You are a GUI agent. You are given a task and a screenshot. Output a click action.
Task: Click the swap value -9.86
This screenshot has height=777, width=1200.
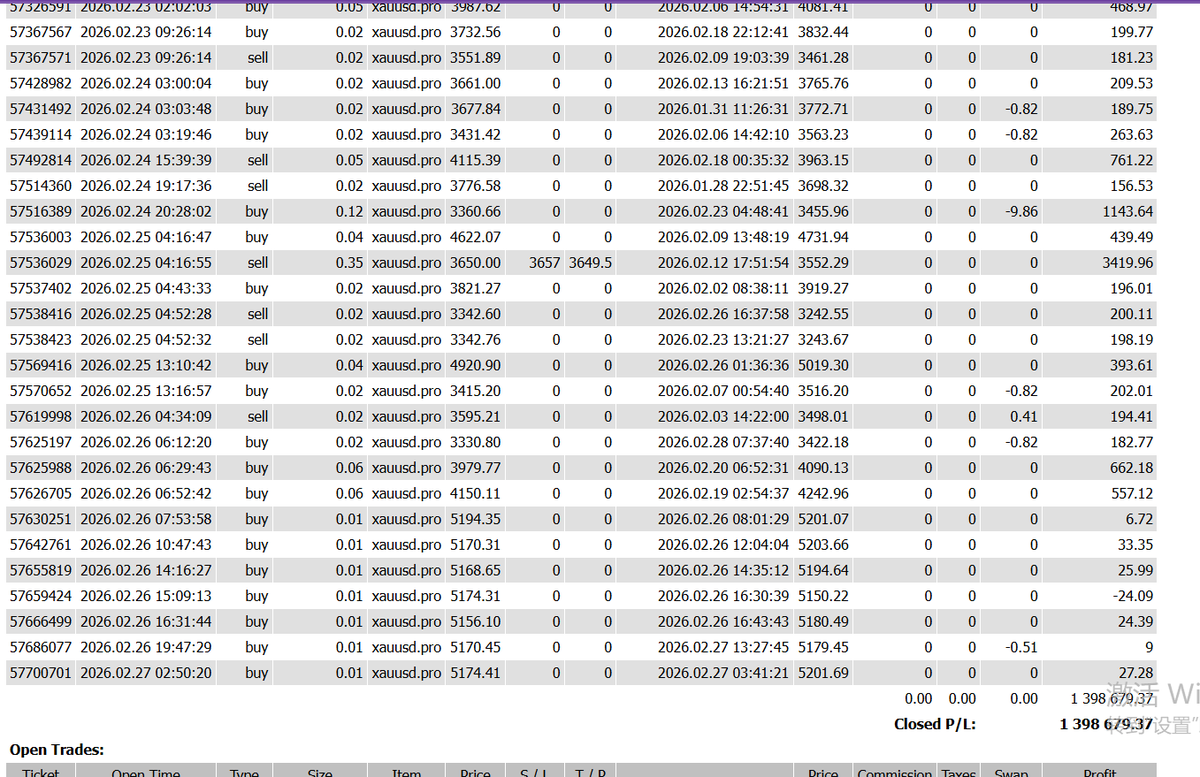coord(1021,212)
